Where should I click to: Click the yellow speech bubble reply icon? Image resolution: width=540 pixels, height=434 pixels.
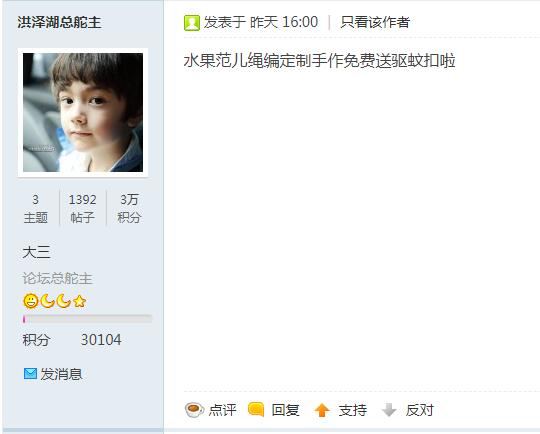point(256,409)
